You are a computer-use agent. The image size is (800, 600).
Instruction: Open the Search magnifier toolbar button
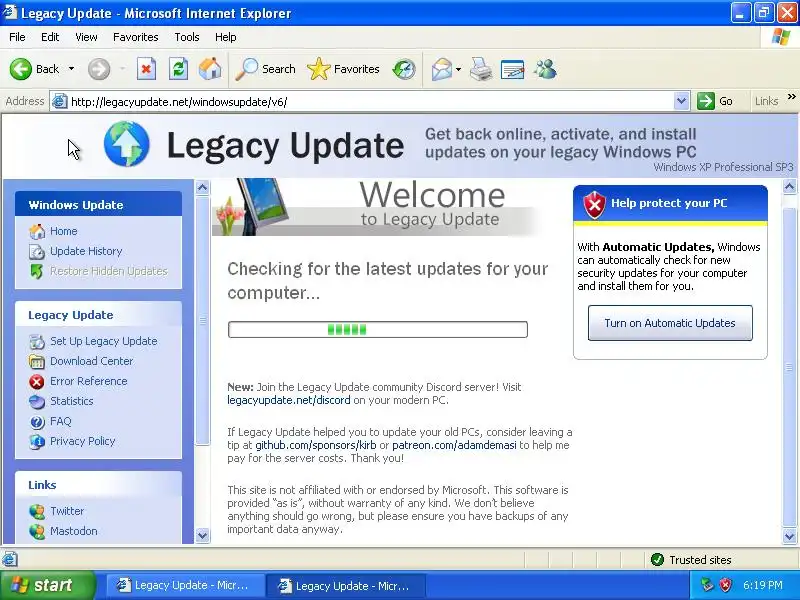265,69
